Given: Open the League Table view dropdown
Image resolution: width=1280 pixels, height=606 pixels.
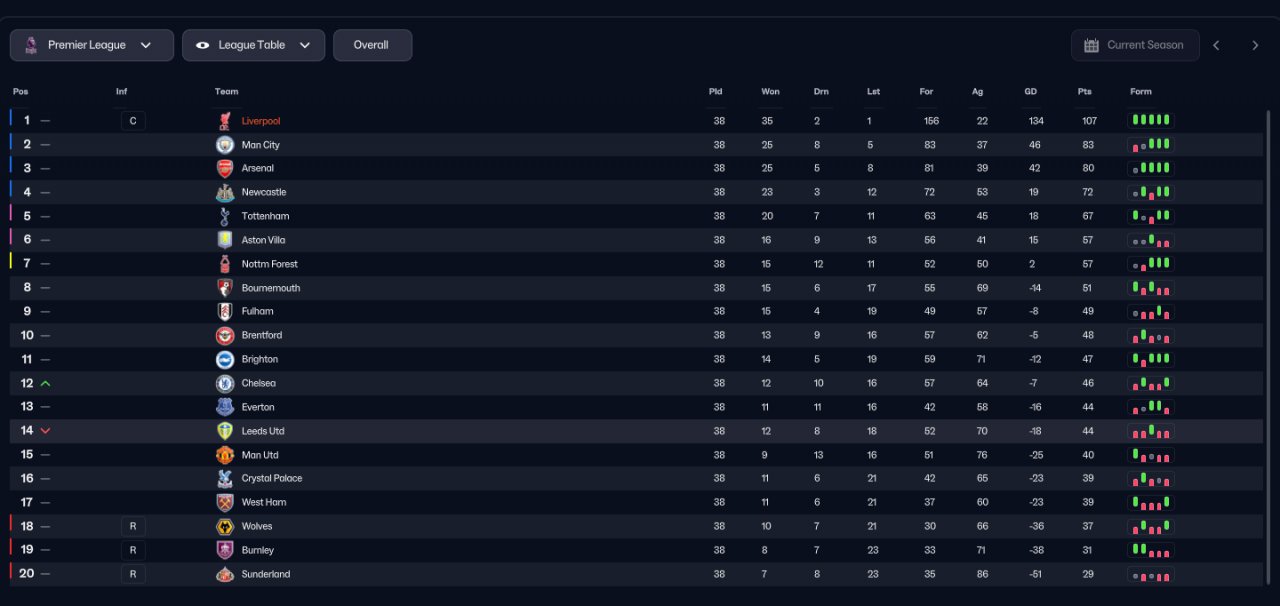Looking at the screenshot, I should click(253, 45).
